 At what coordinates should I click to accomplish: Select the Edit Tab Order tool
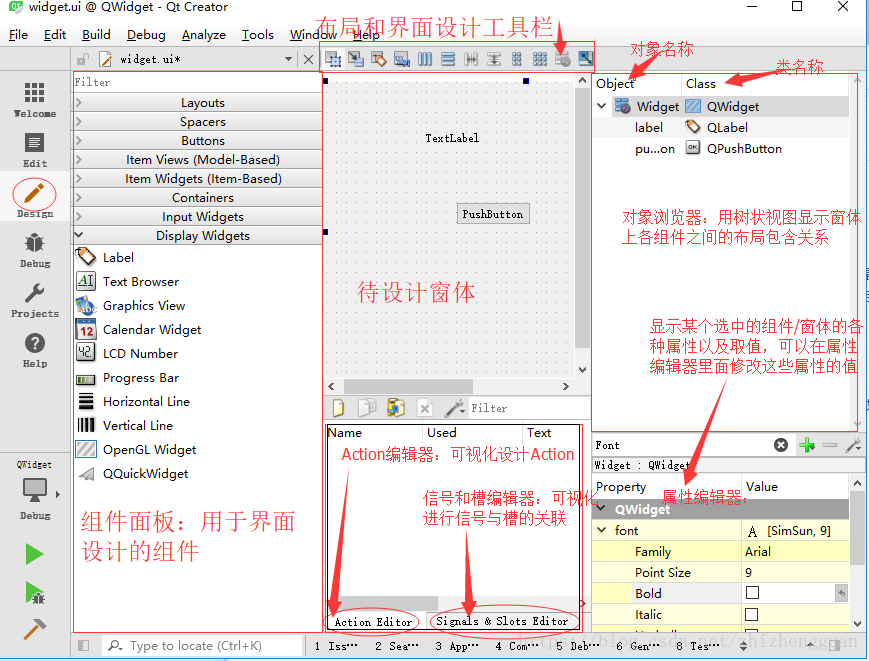402,59
